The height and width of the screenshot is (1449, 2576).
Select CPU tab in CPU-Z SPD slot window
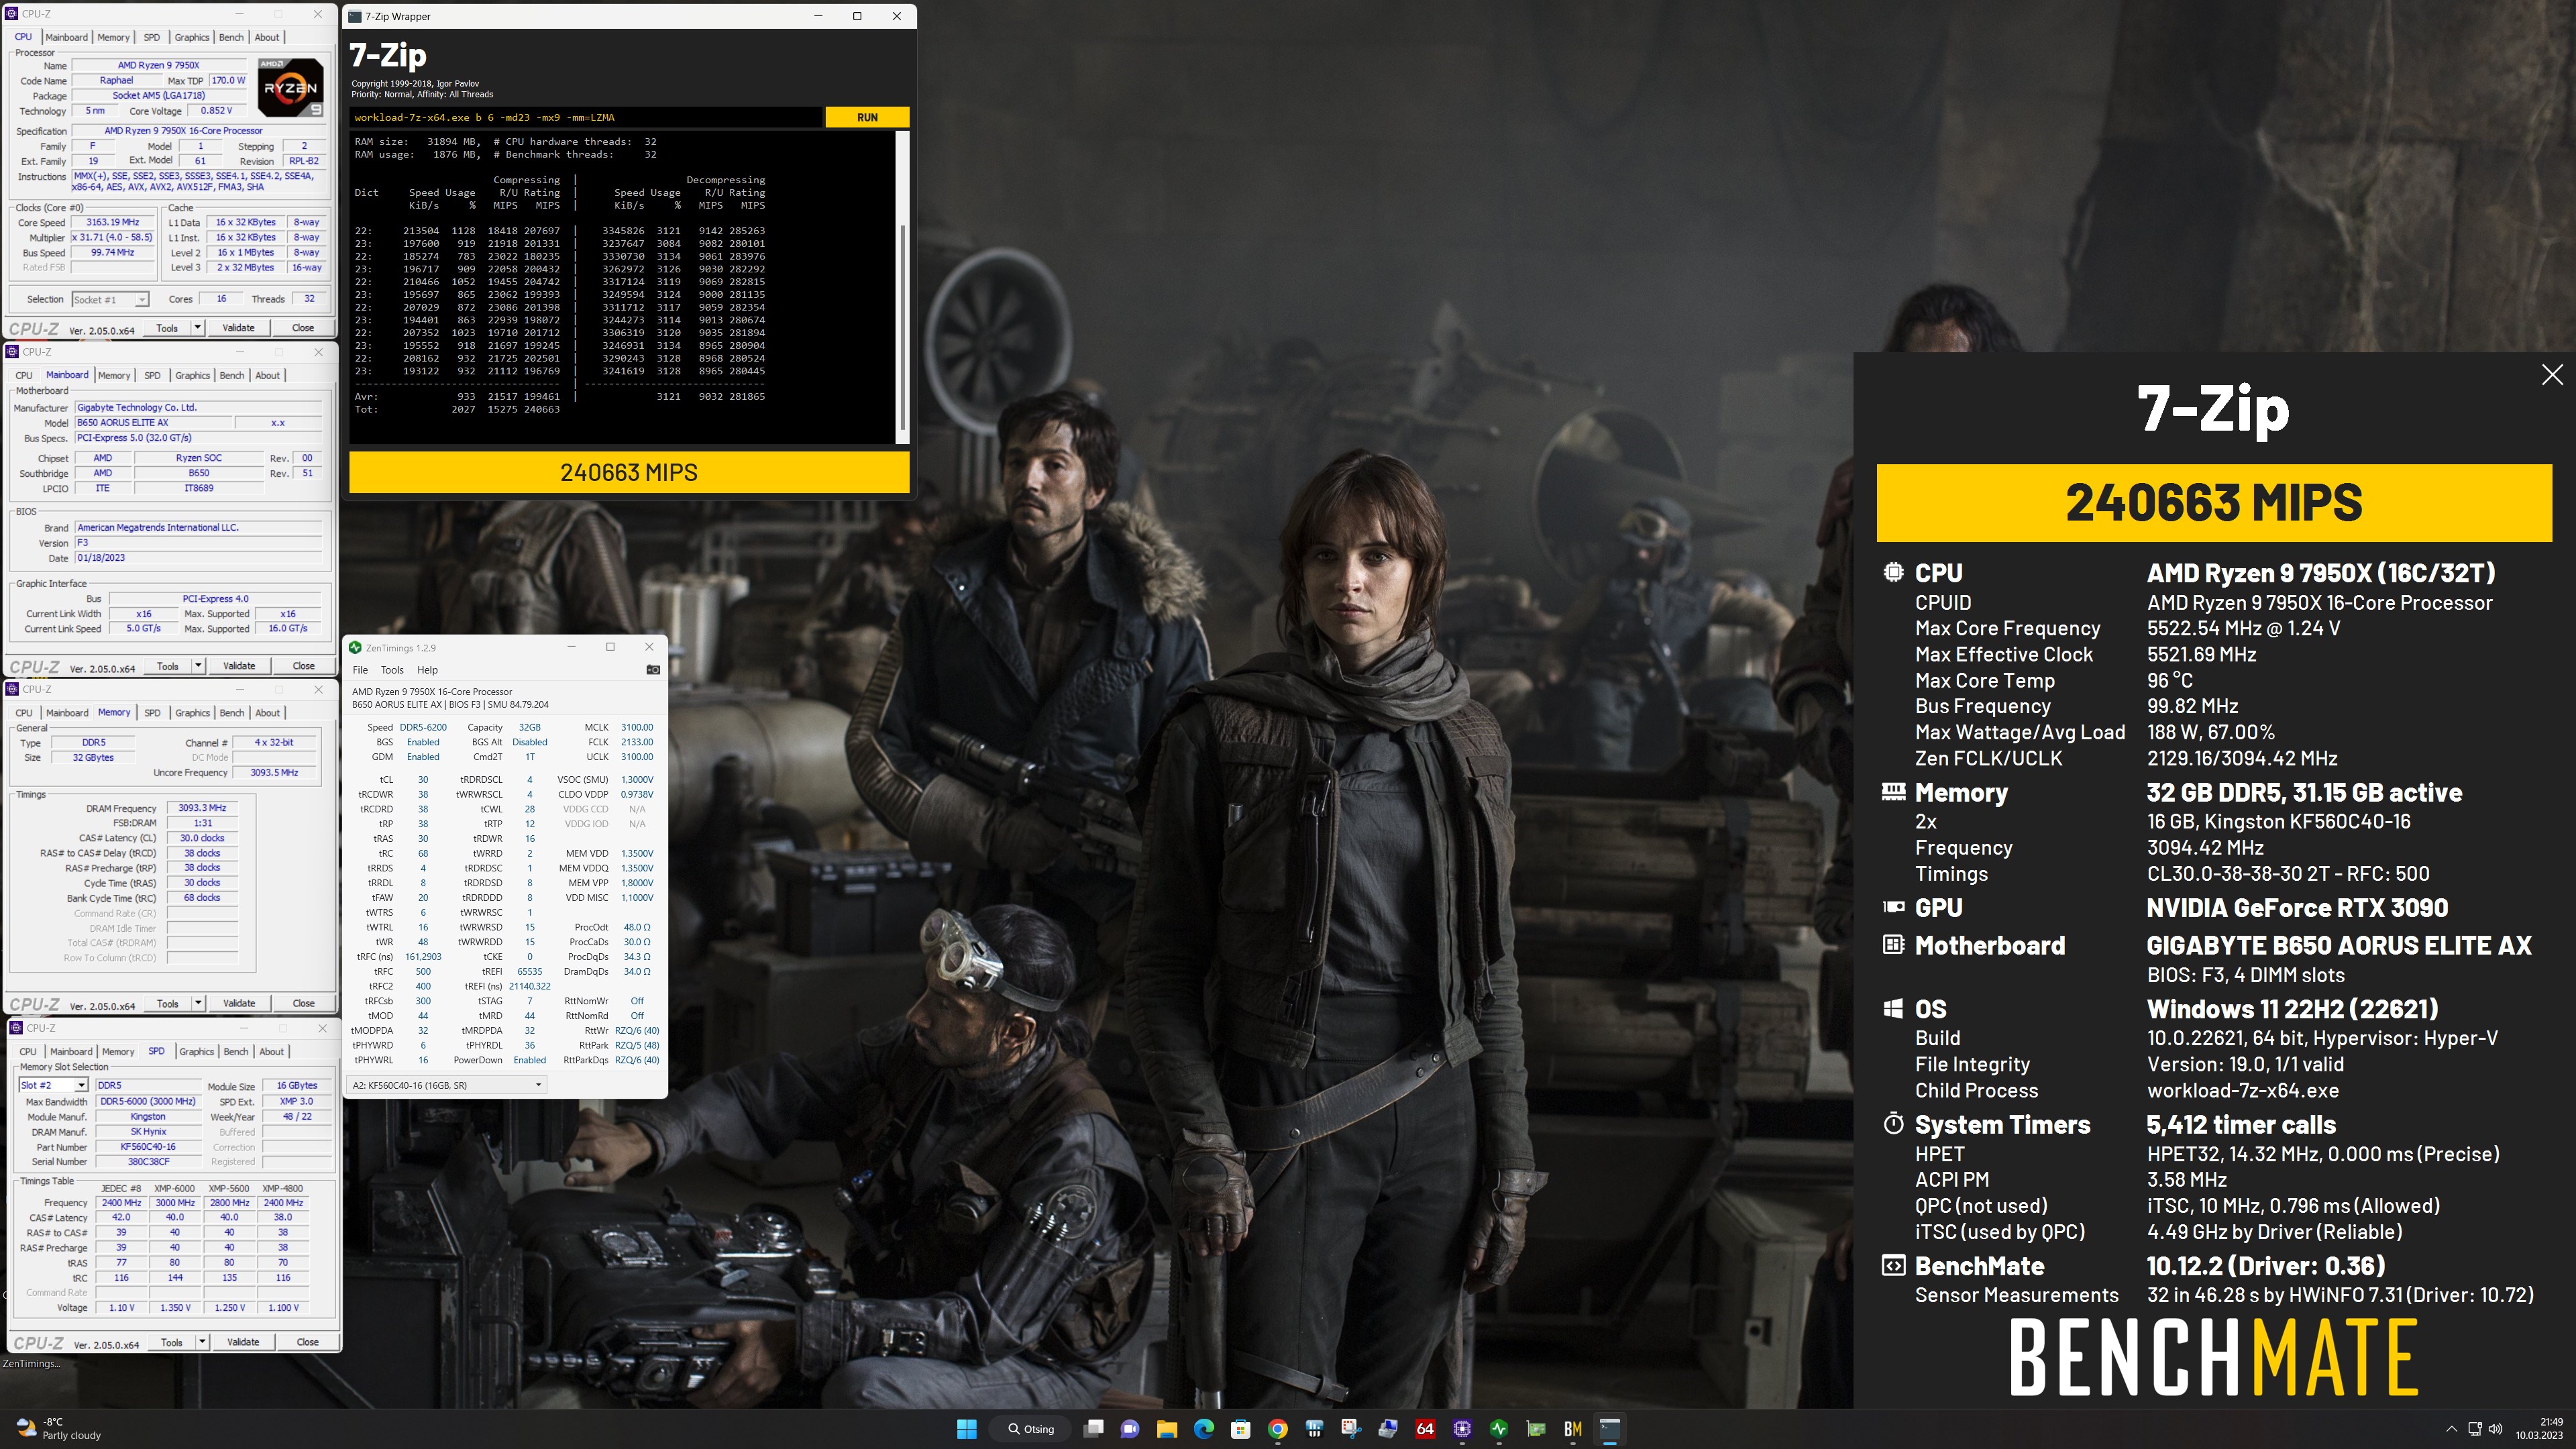click(x=28, y=1052)
